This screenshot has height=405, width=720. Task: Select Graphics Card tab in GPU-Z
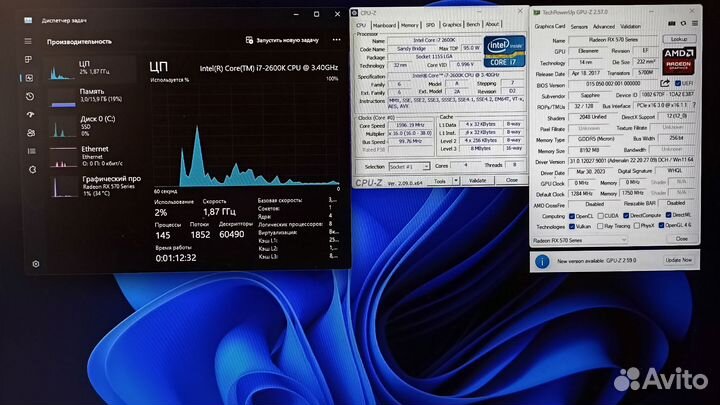point(550,26)
